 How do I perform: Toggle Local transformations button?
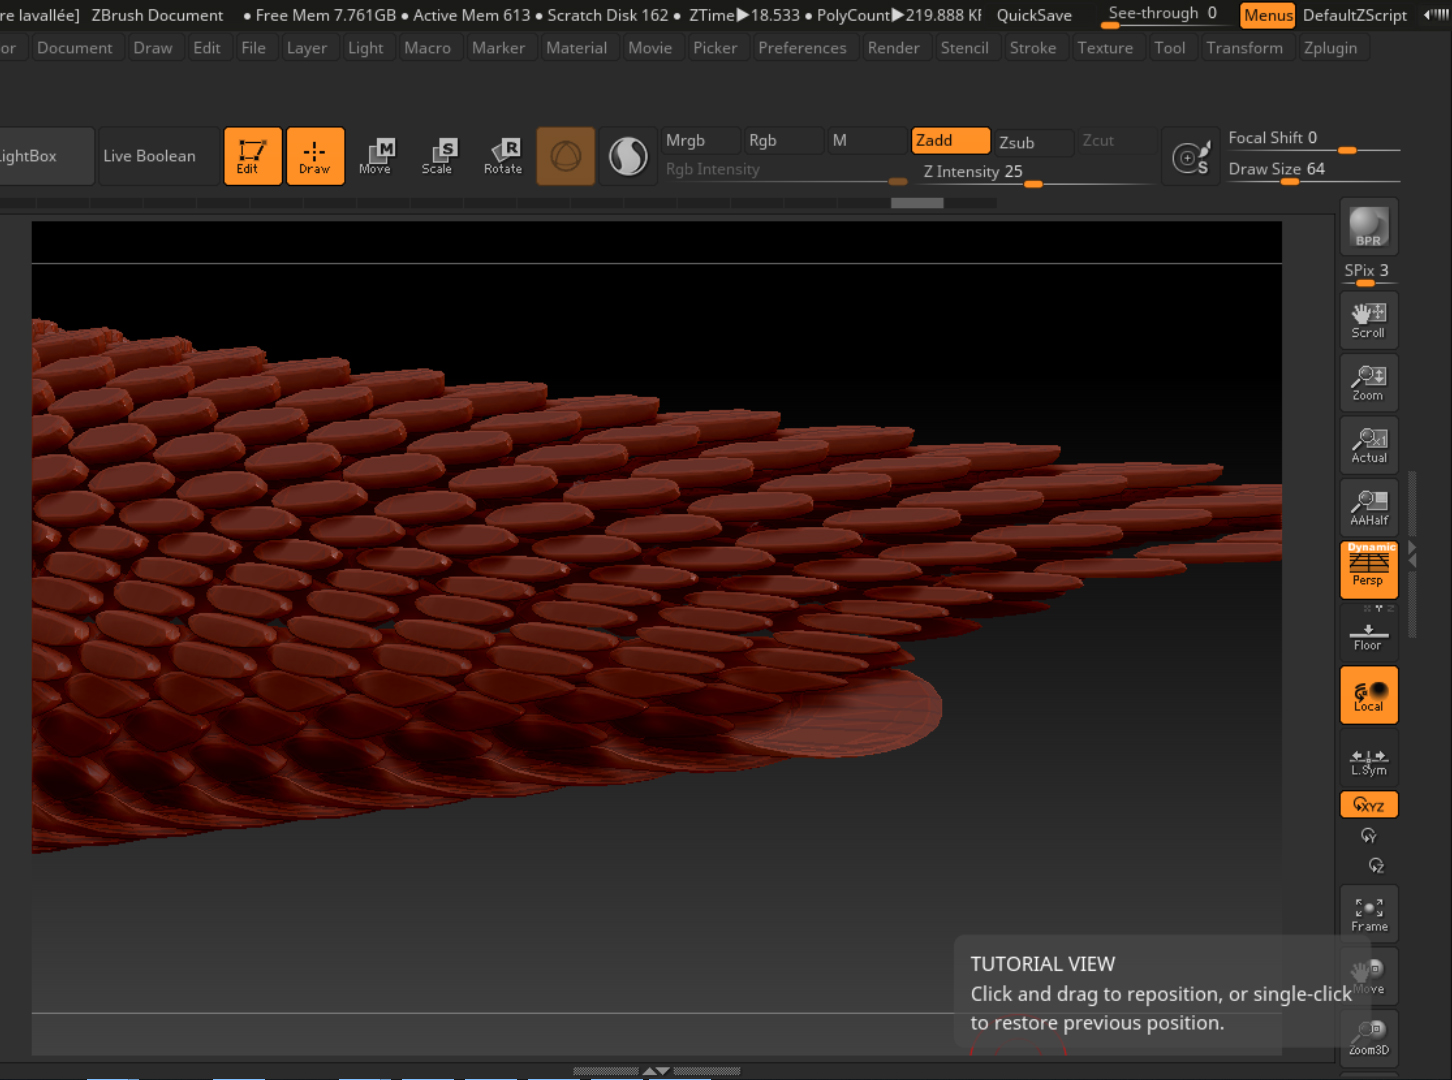tap(1369, 695)
